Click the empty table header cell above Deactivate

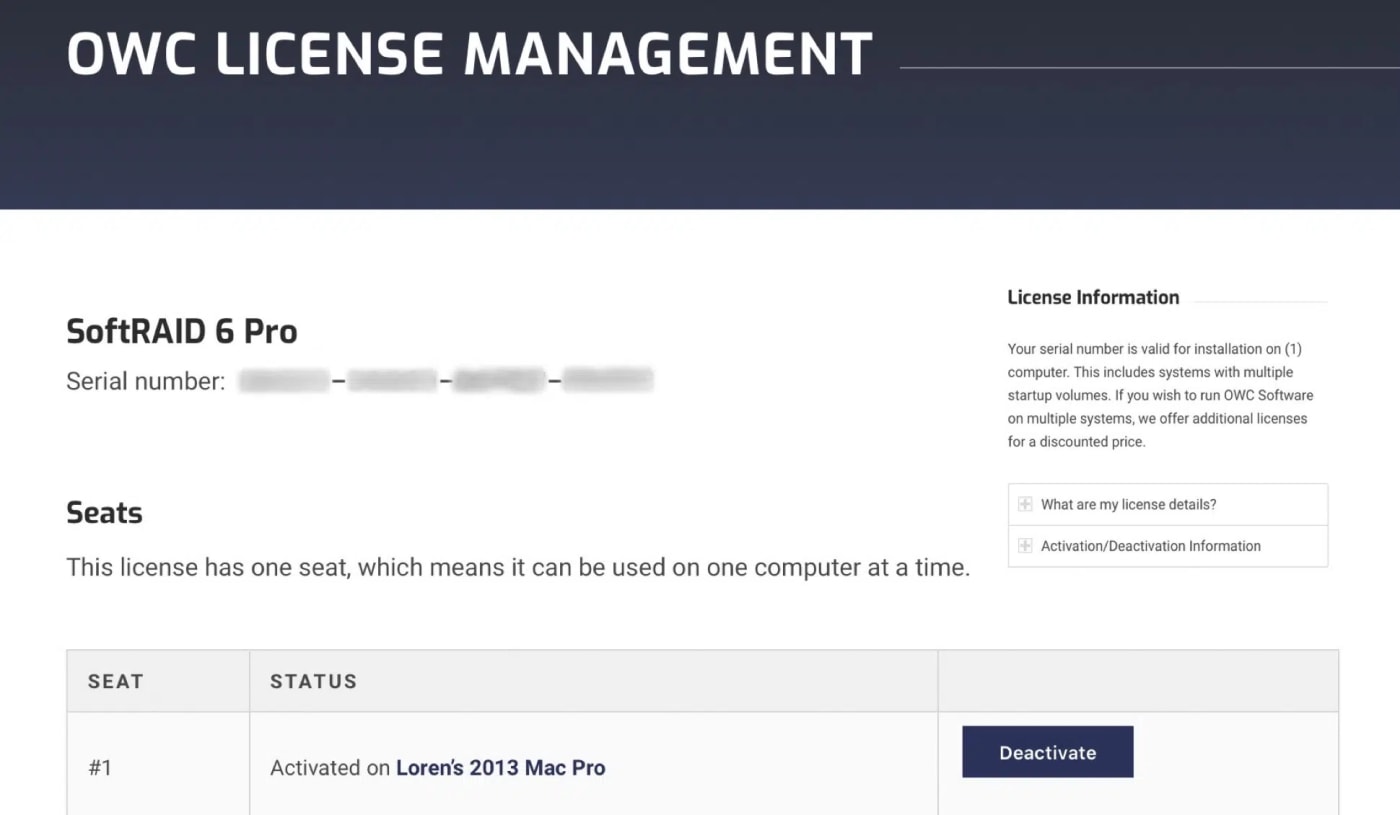(1138, 681)
